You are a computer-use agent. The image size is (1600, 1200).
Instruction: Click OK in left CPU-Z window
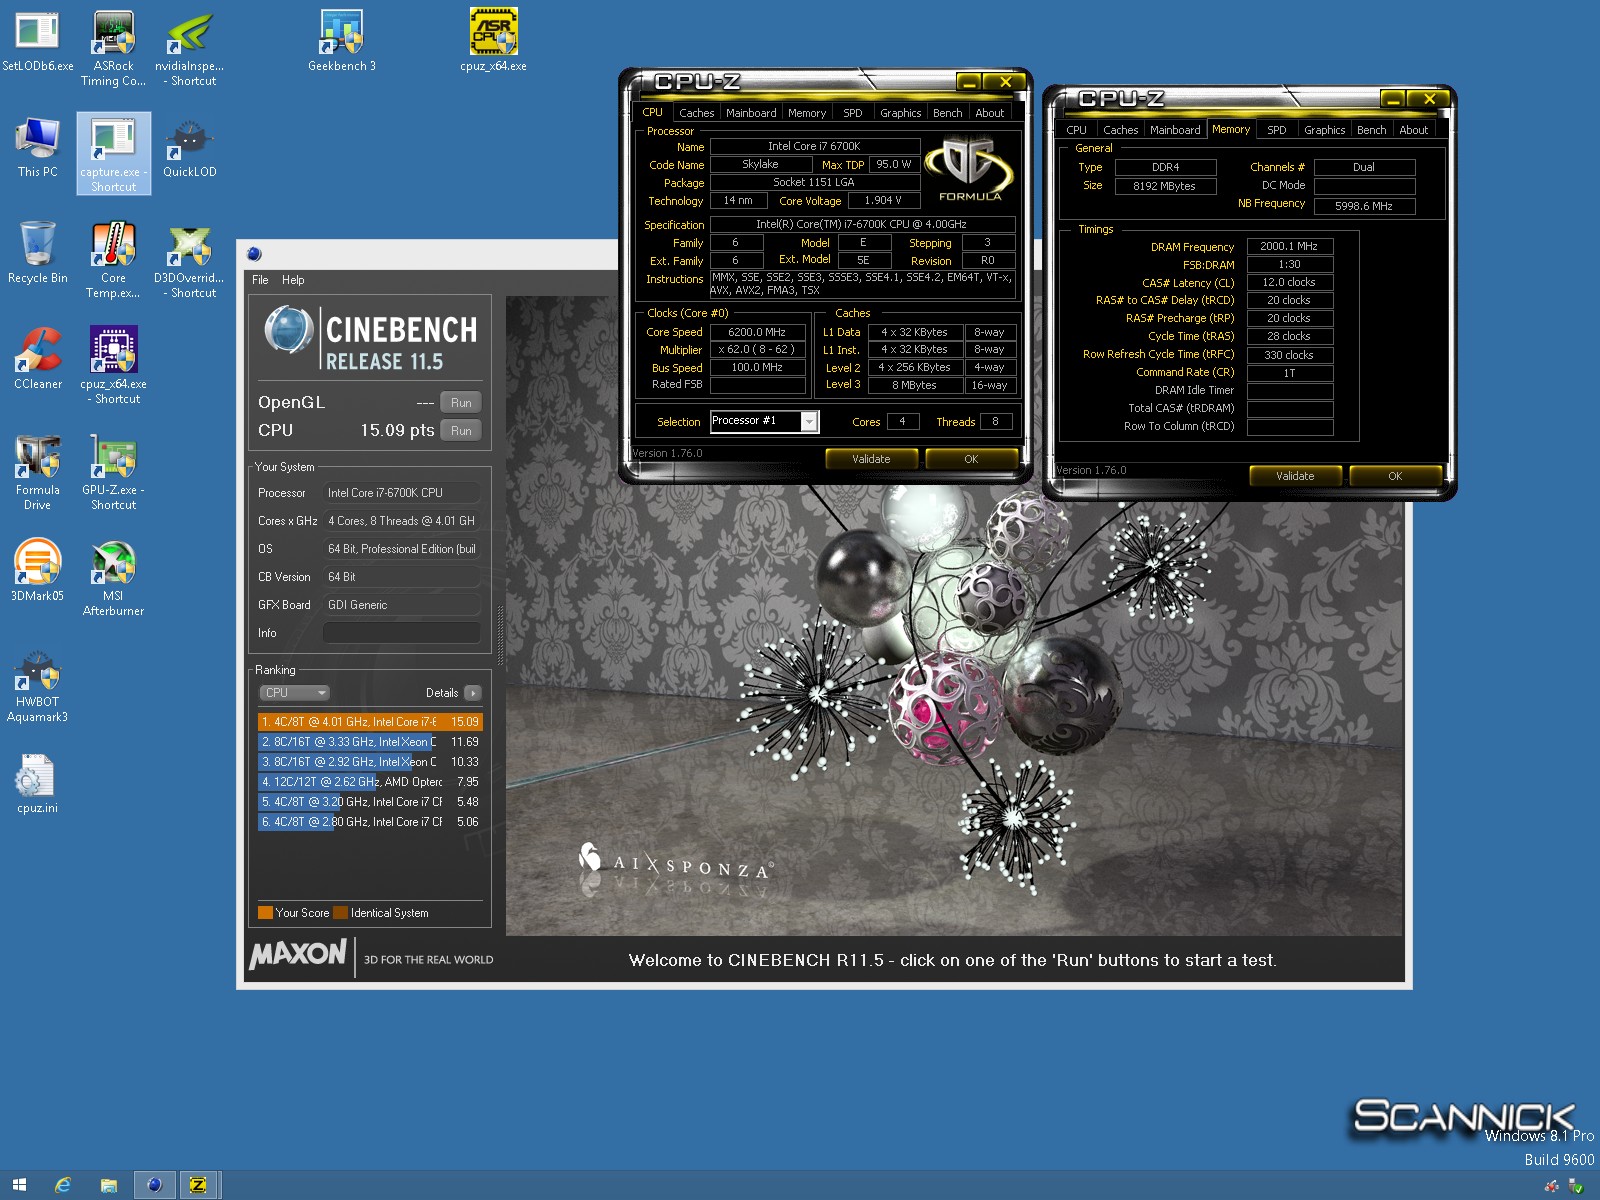(x=971, y=459)
